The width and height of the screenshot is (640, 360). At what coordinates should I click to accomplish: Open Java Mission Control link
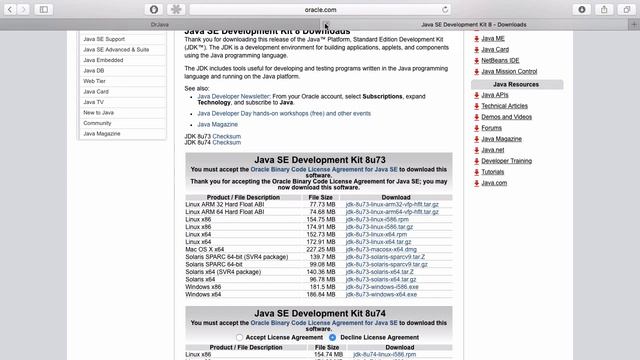[509, 71]
